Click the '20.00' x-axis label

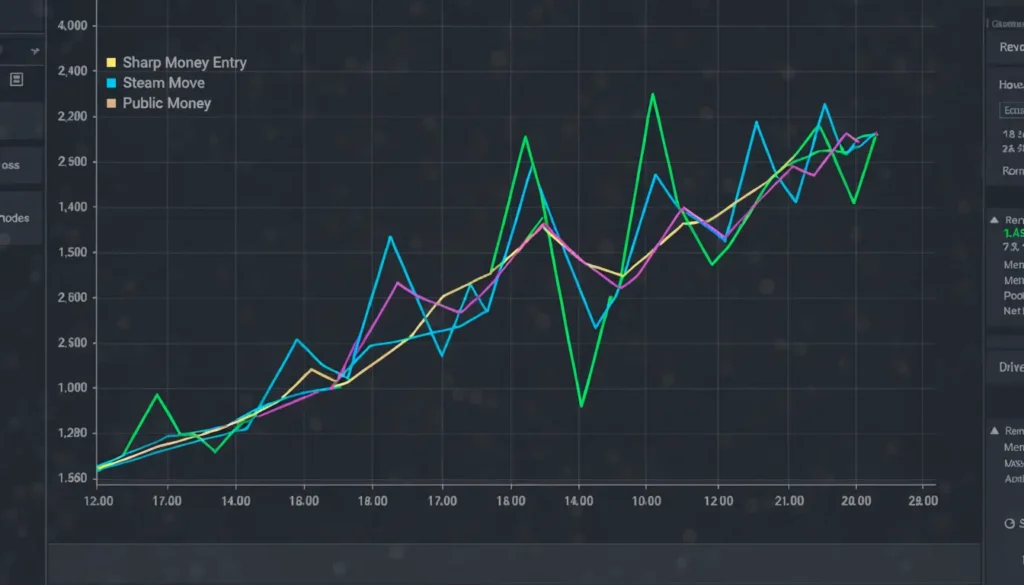pyautogui.click(x=856, y=501)
